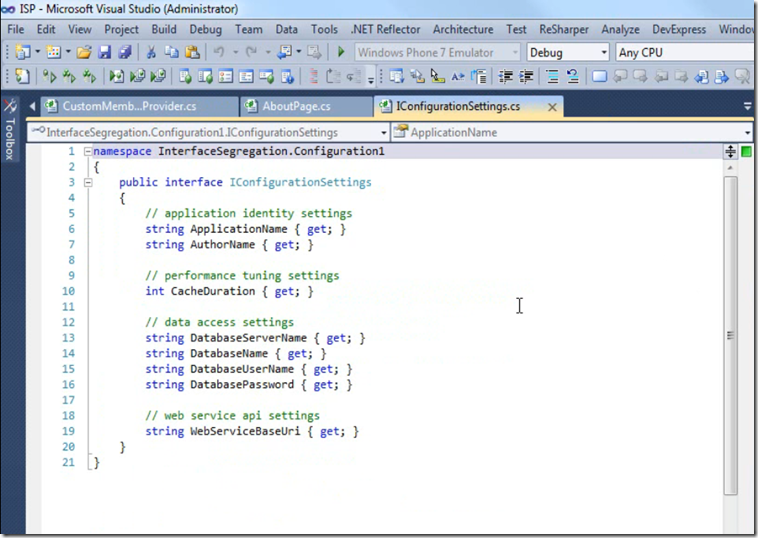Click the editor split bar handle icon
The height and width of the screenshot is (538, 758).
click(730, 152)
